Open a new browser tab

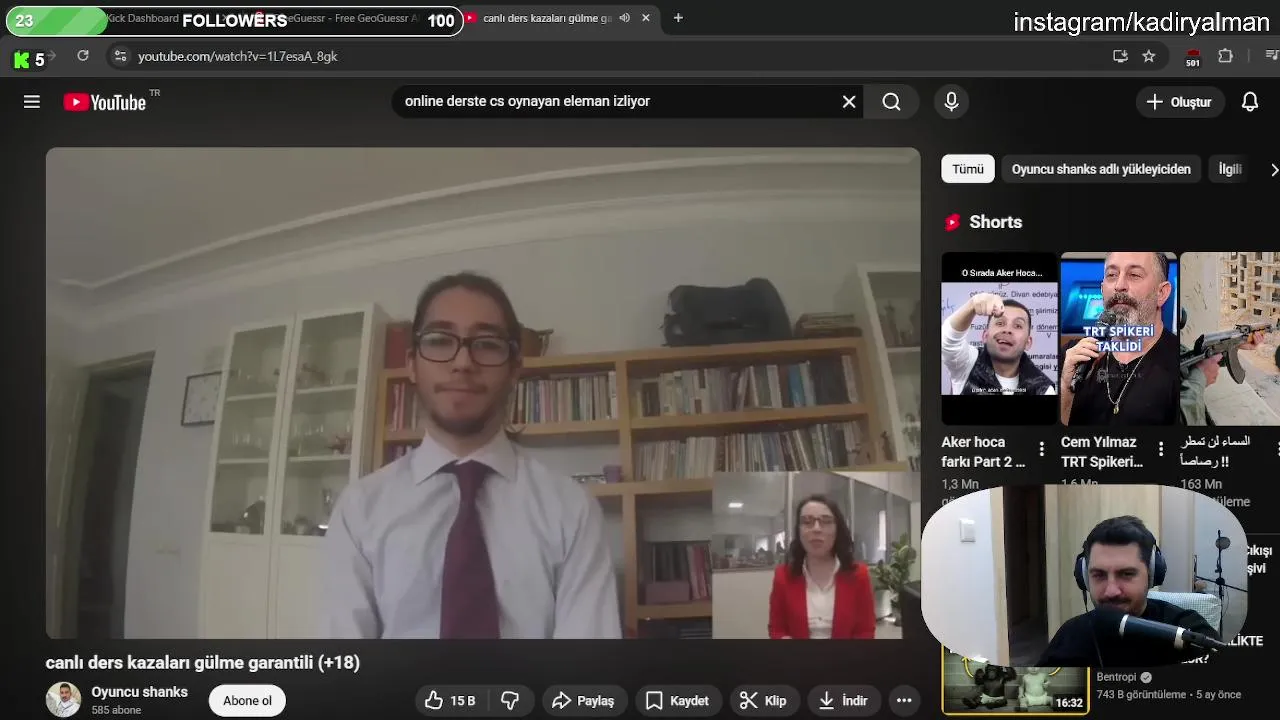[678, 18]
